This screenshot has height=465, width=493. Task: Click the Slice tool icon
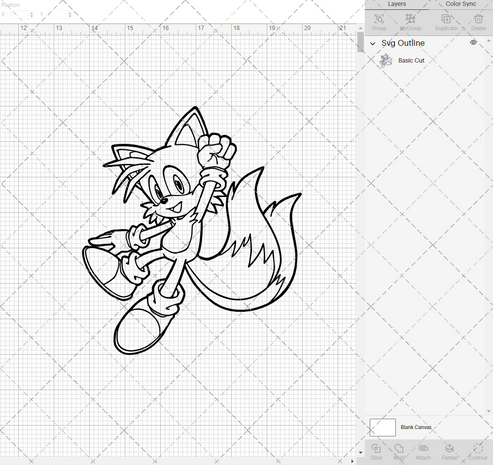(376, 448)
